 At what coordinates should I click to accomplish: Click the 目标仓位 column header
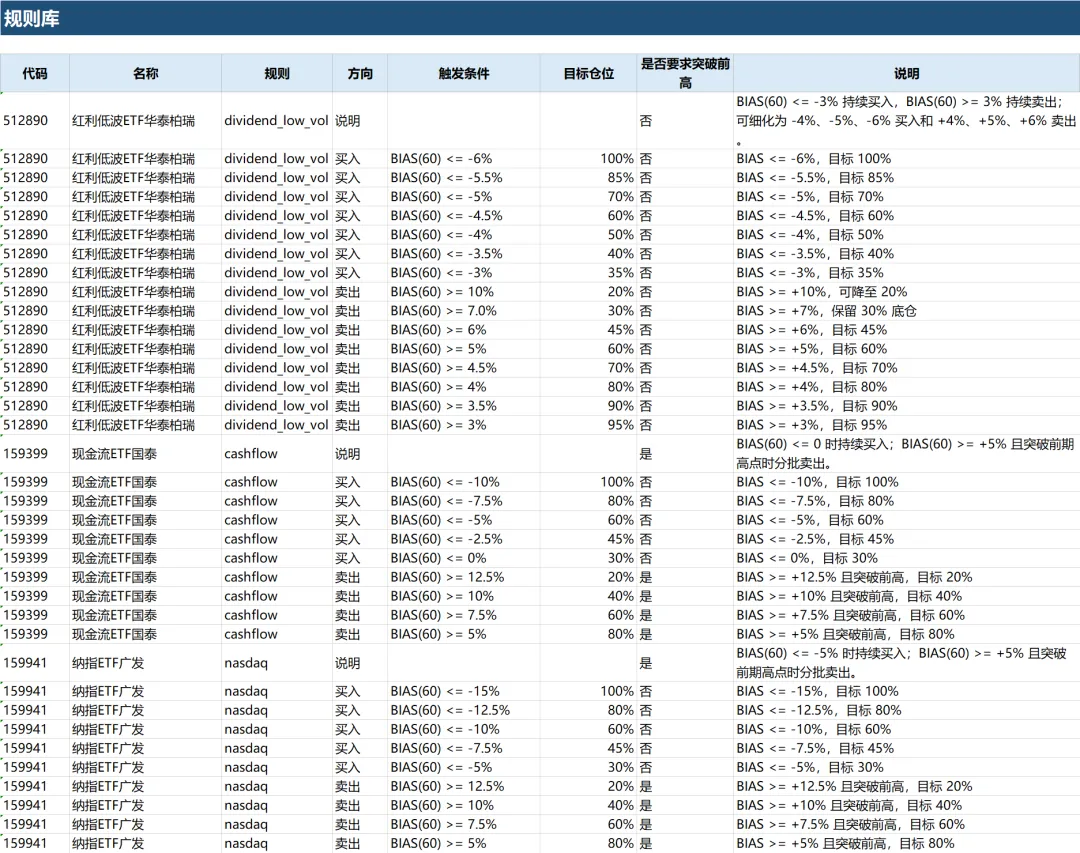click(x=588, y=73)
